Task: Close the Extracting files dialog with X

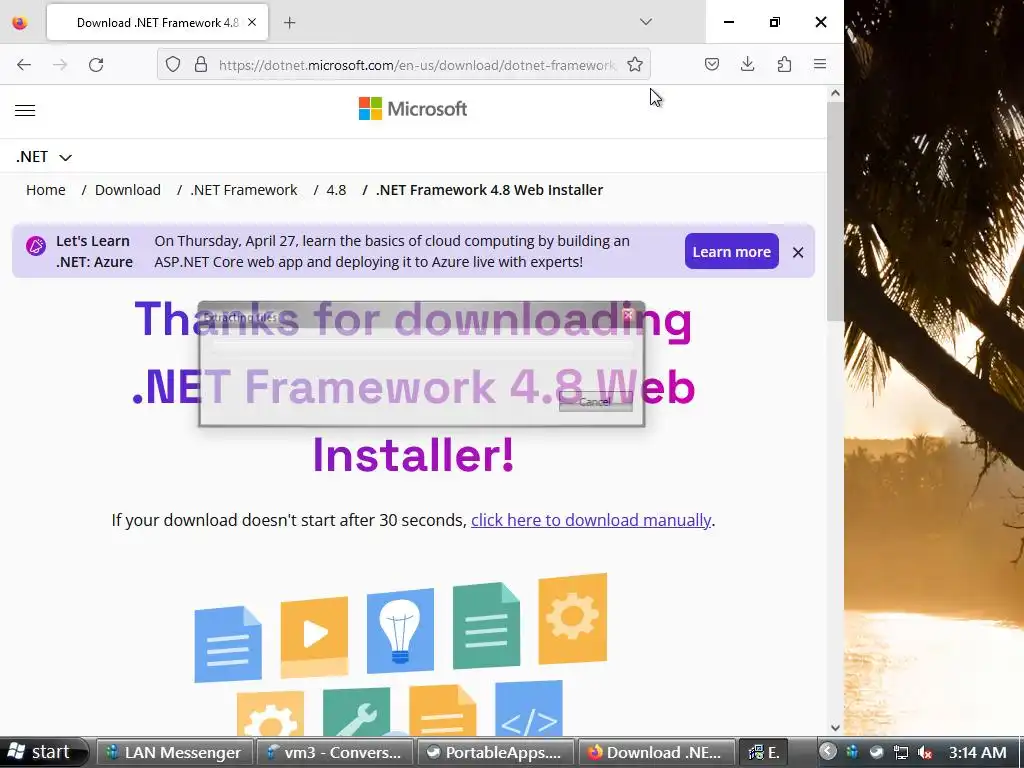Action: pyautogui.click(x=628, y=315)
